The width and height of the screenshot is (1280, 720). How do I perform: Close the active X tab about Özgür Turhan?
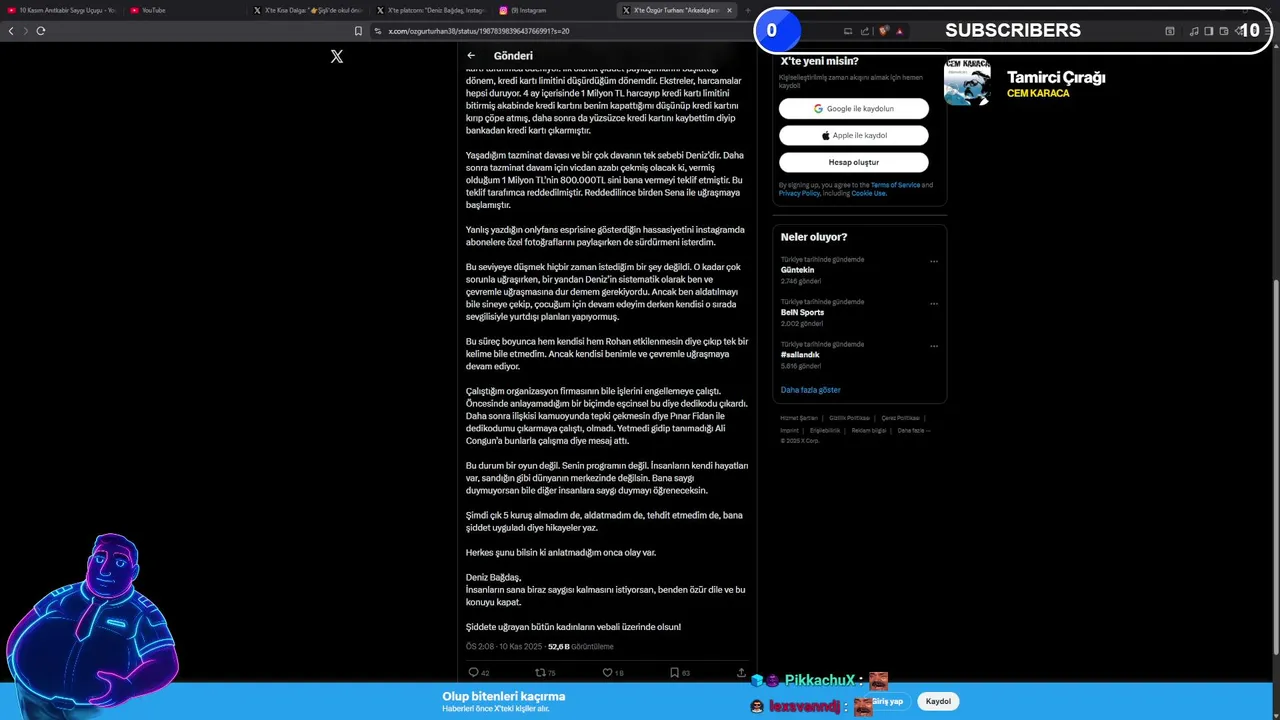click(x=729, y=10)
